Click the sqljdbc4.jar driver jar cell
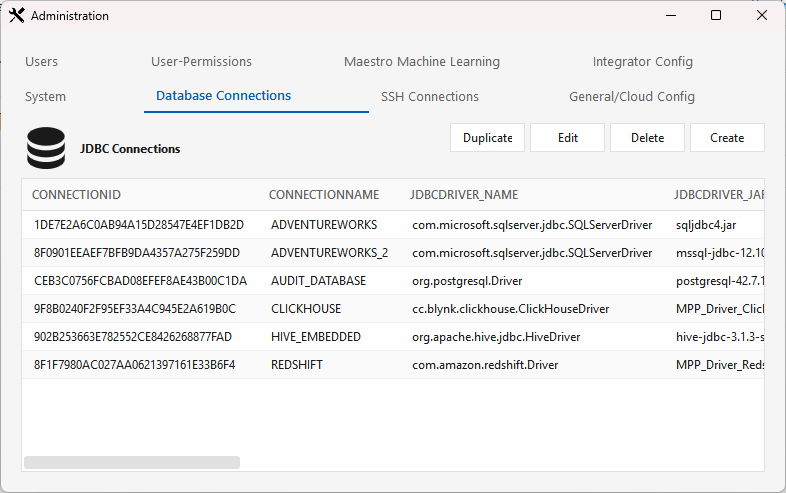This screenshot has height=493, width=786. tap(706, 225)
